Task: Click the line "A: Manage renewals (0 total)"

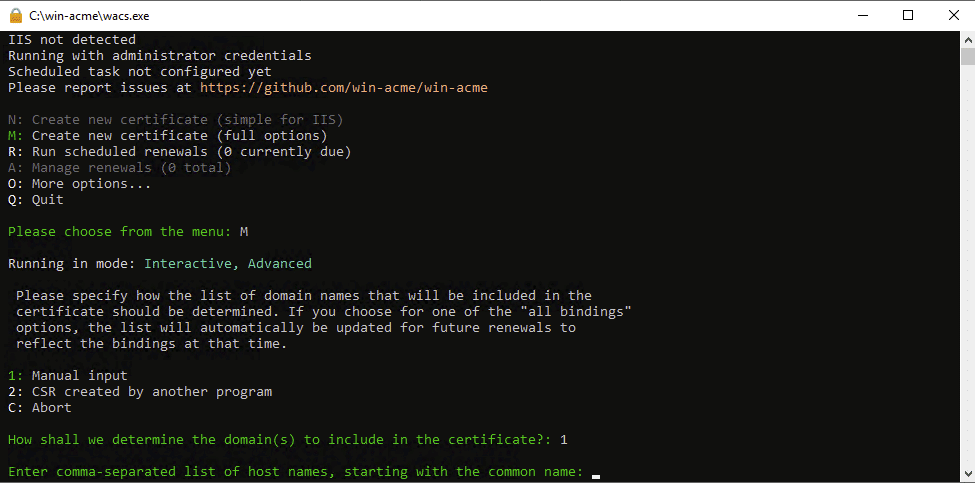Action: (x=120, y=168)
